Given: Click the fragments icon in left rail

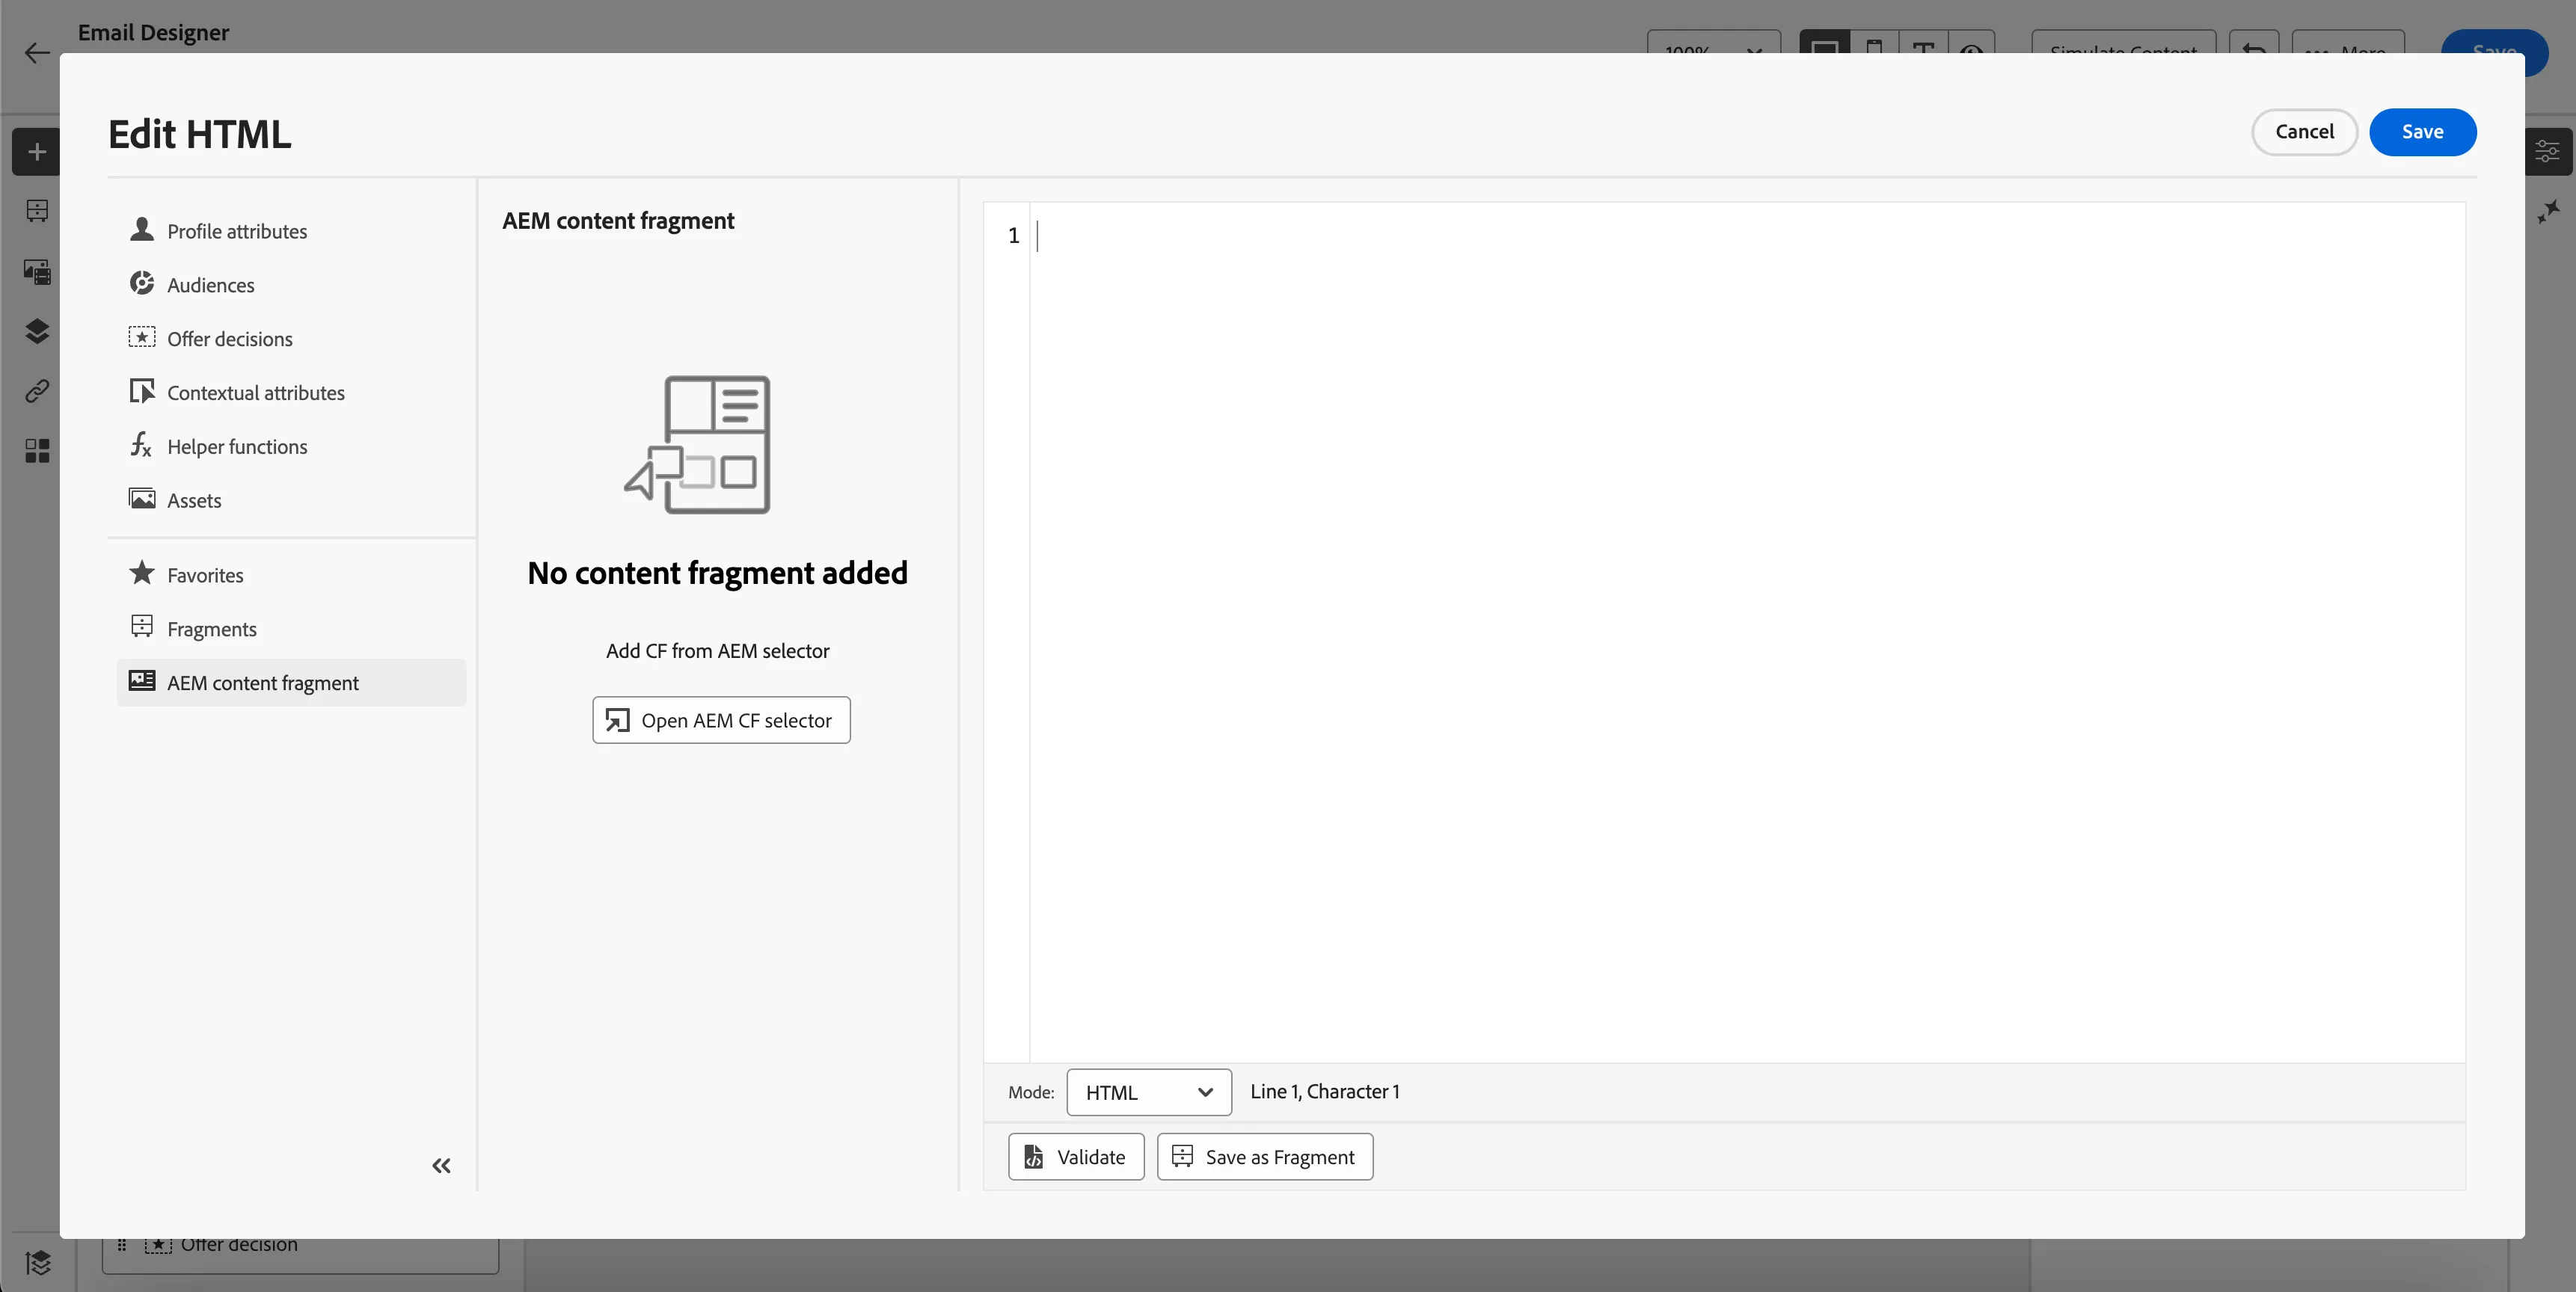Looking at the screenshot, I should click(x=37, y=211).
